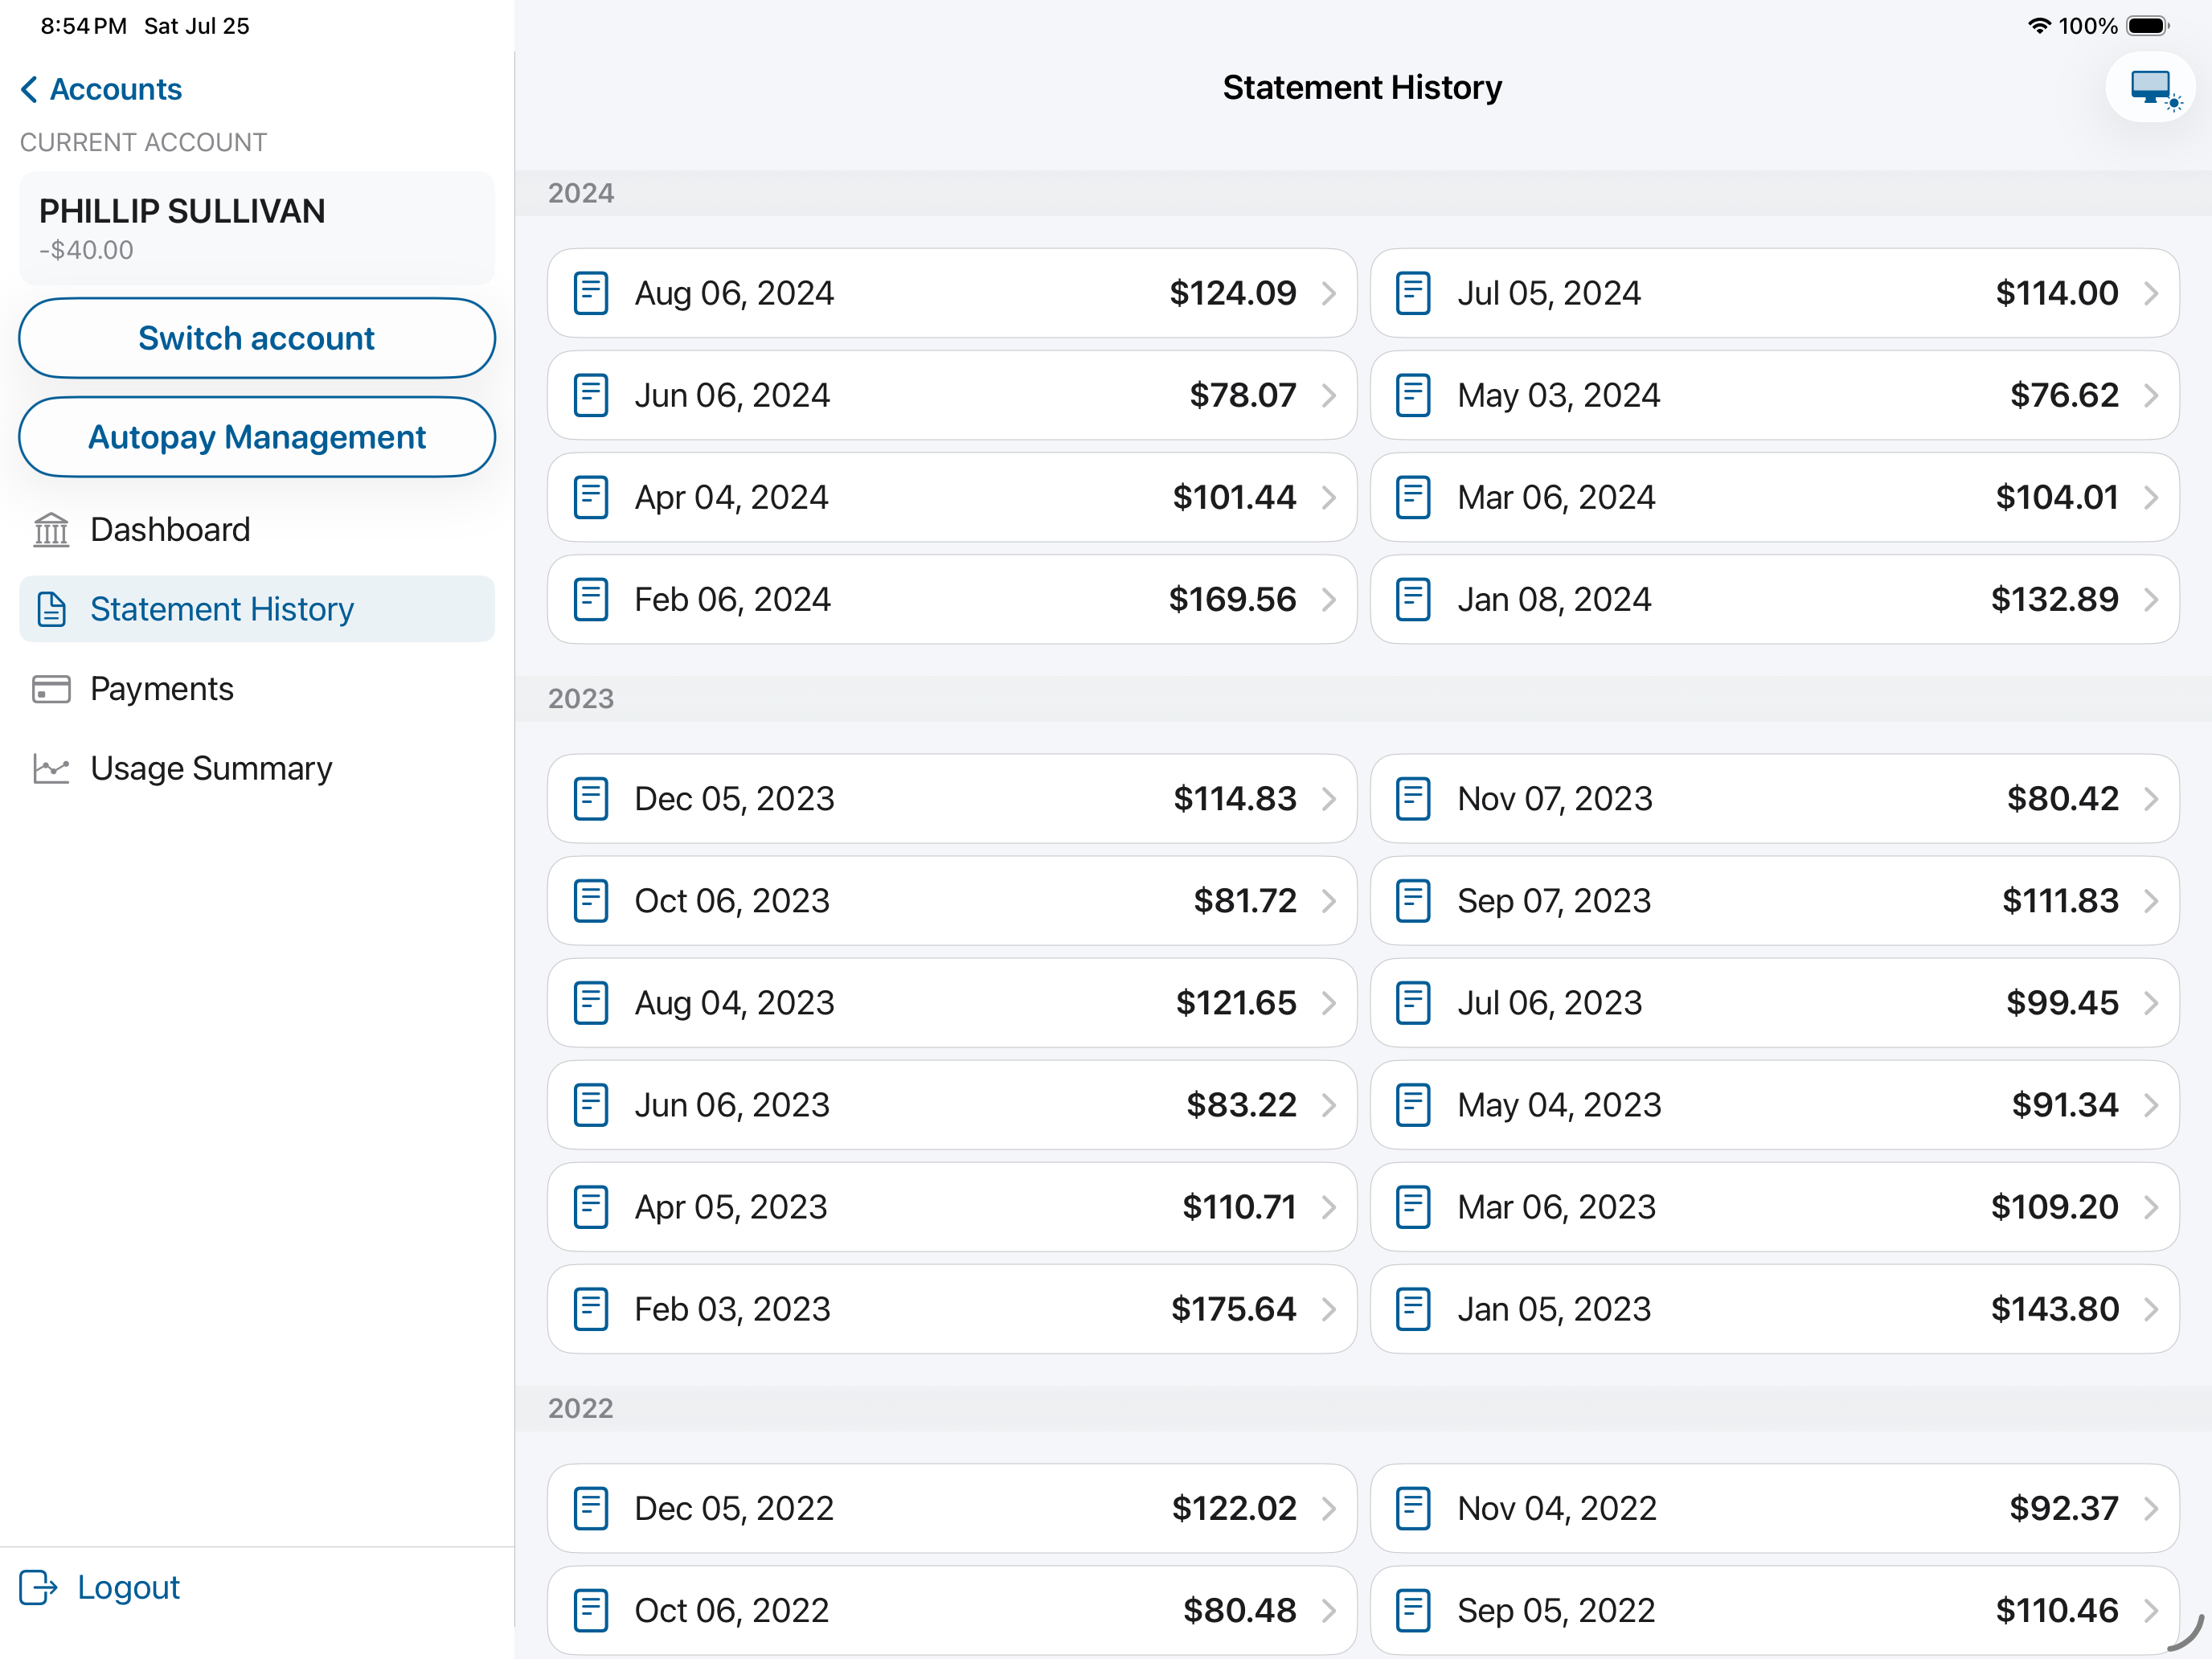The width and height of the screenshot is (2212, 1659).
Task: Open the Payments section
Action: point(257,689)
